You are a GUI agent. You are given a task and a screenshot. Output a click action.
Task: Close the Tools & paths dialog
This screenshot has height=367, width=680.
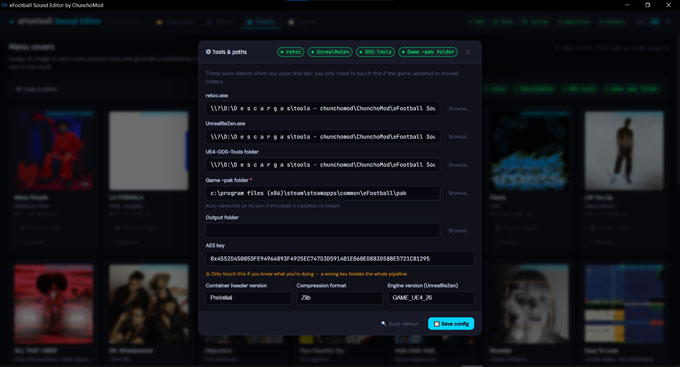pyautogui.click(x=468, y=52)
